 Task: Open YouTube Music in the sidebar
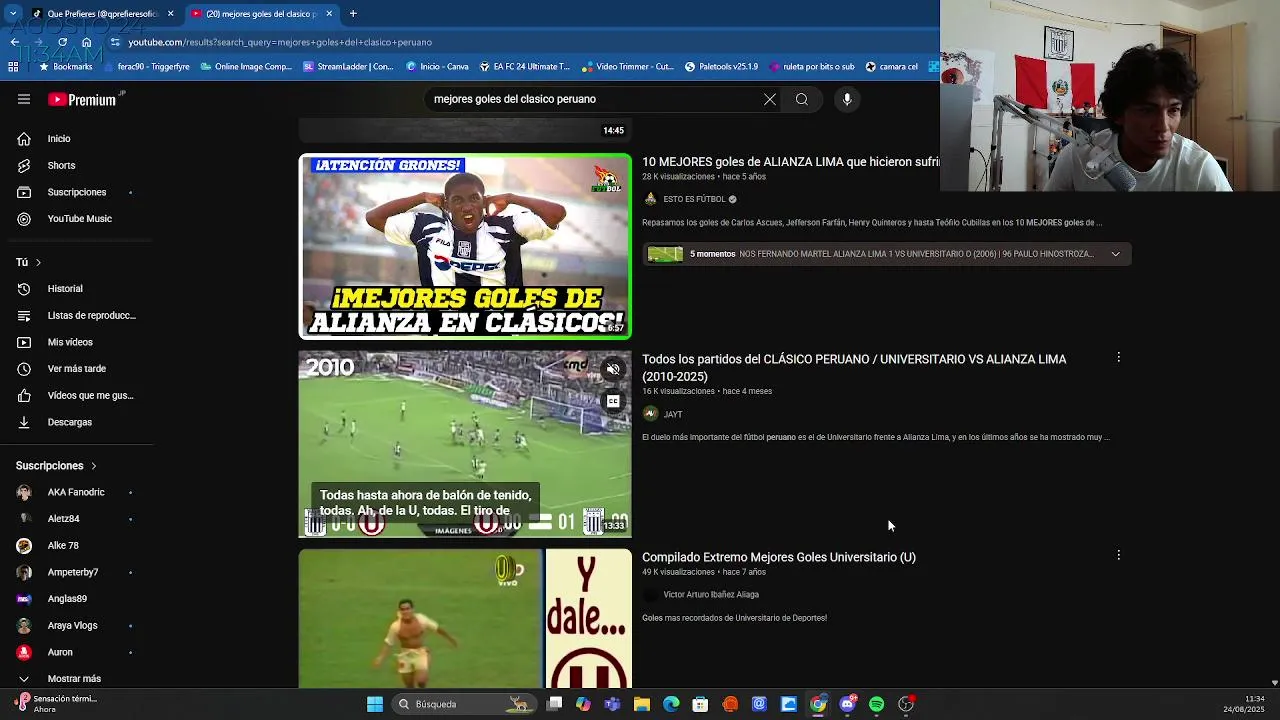77,219
